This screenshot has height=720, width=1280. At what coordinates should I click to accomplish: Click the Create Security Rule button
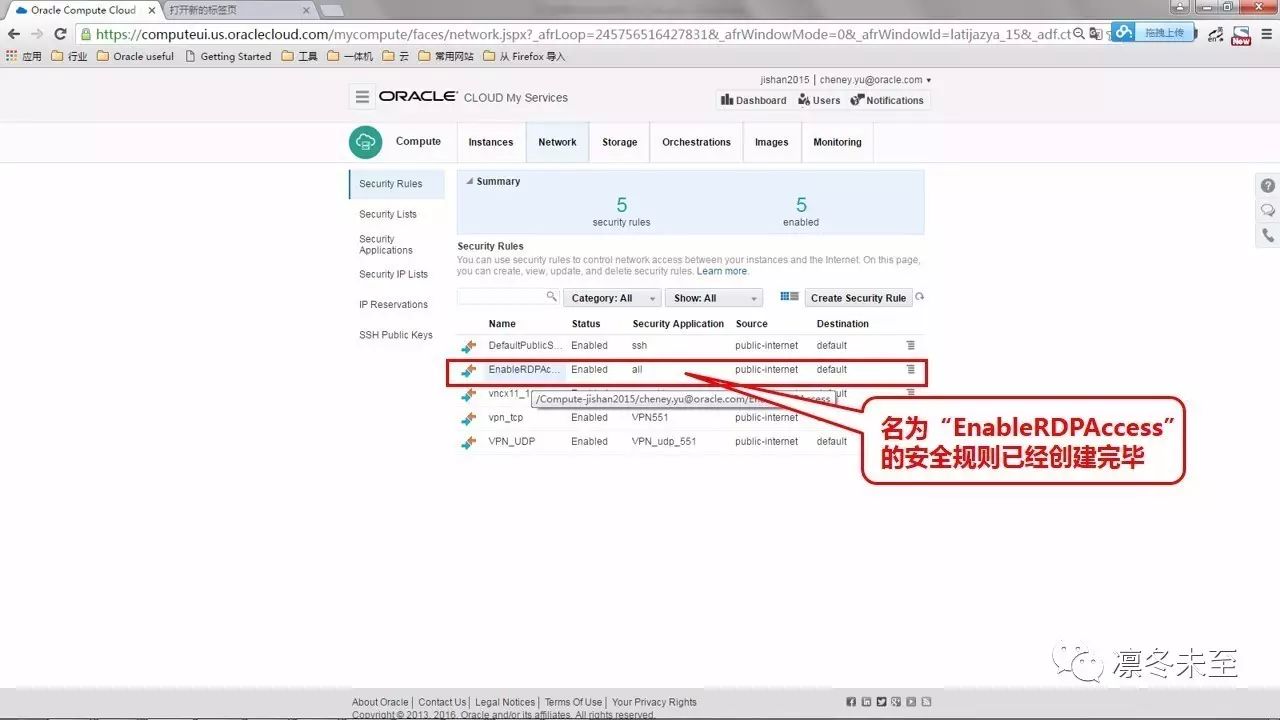(x=858, y=298)
